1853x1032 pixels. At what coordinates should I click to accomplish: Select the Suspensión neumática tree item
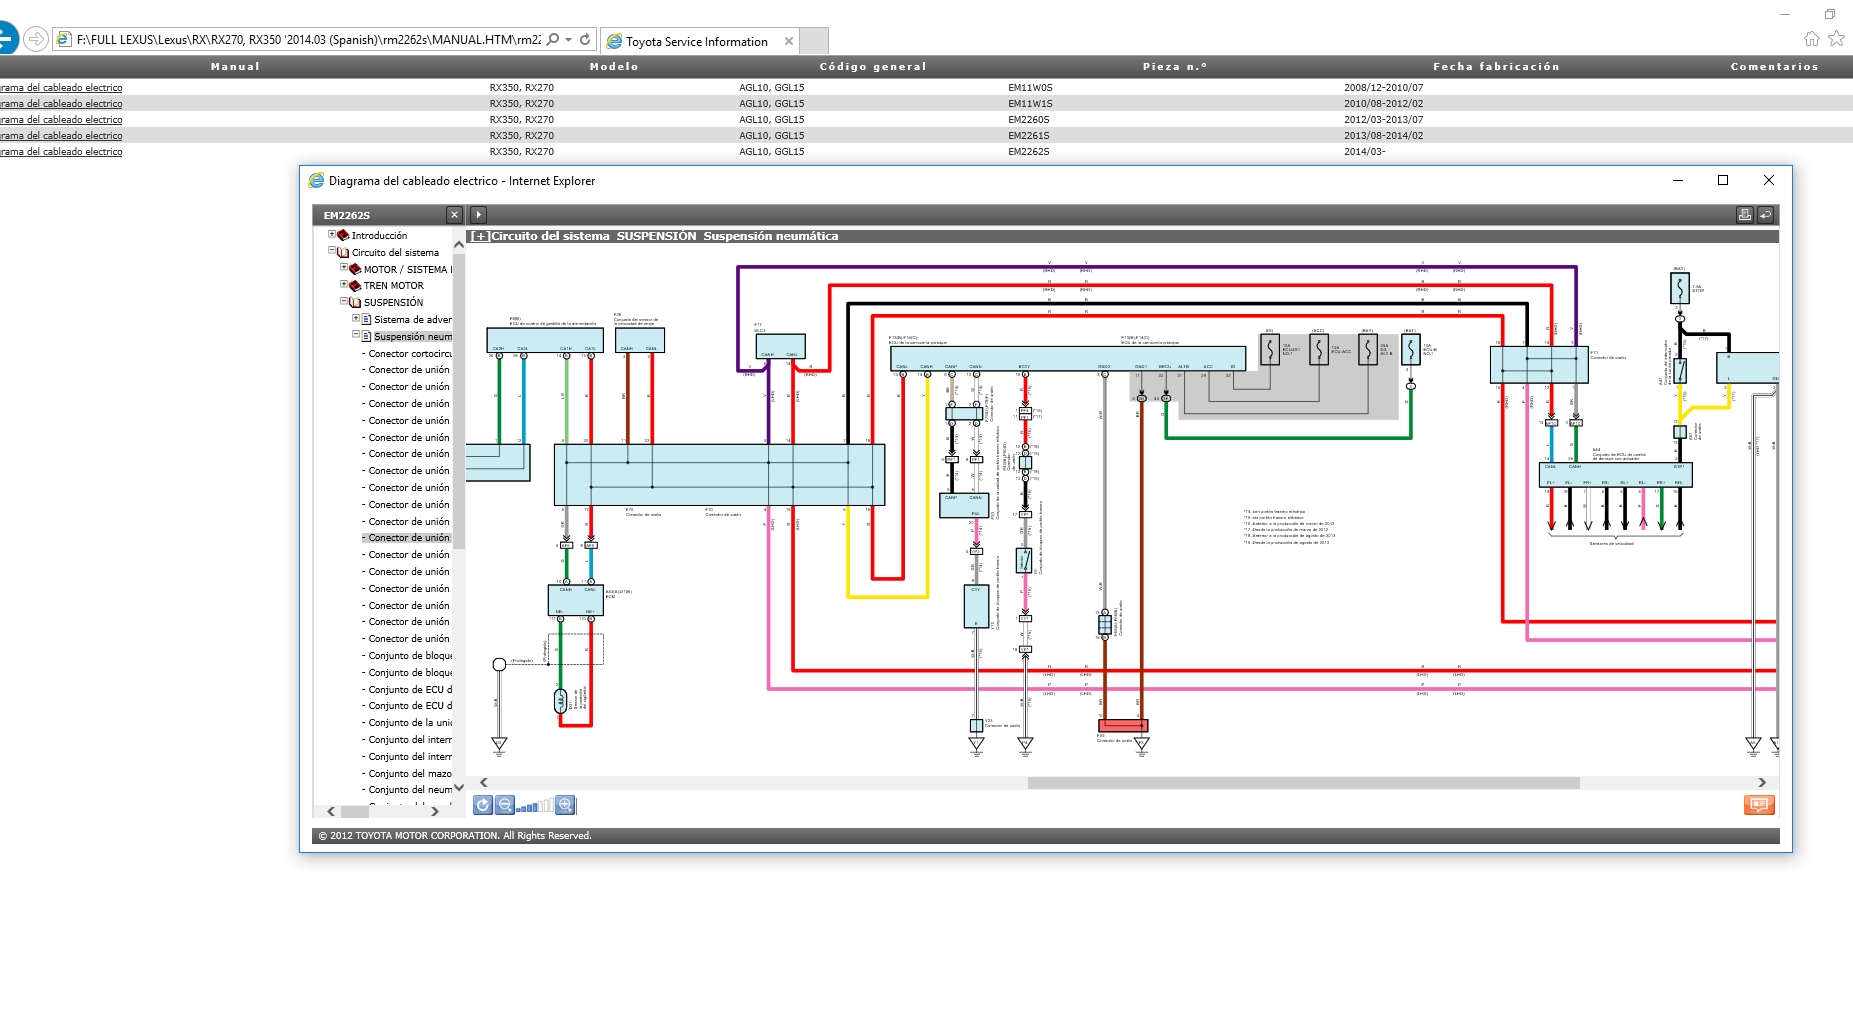tap(412, 337)
